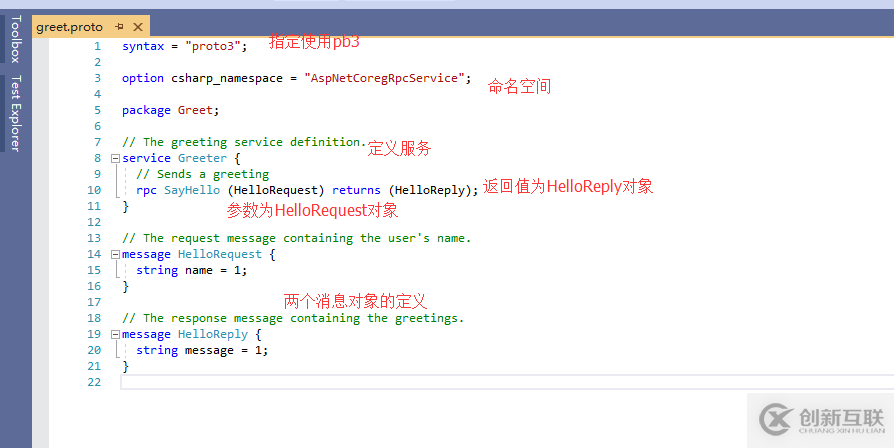
Task: Collapse the HelloReply message block
Action: [x=115, y=334]
